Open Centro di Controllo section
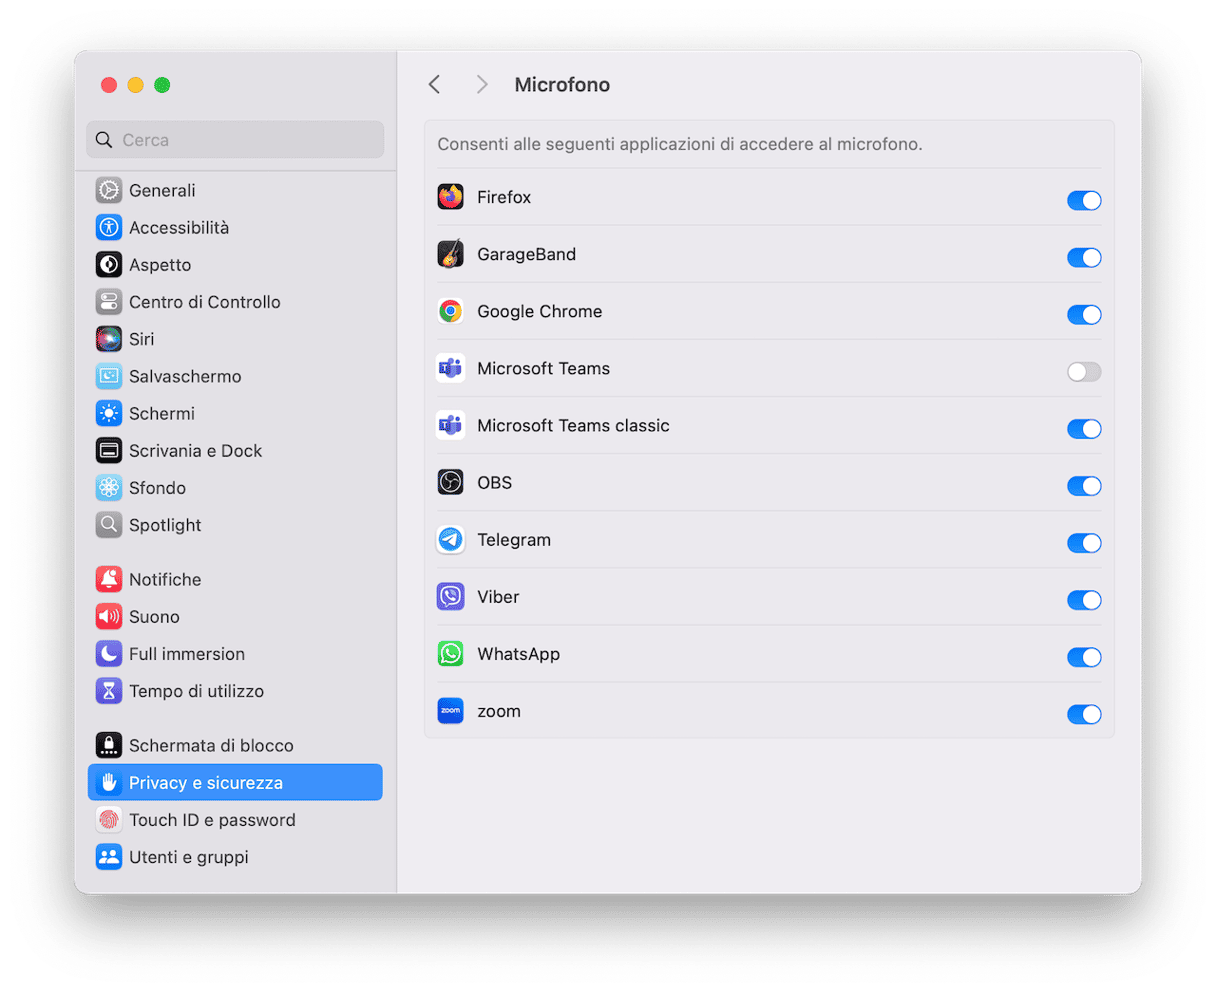The image size is (1216, 992). point(204,302)
